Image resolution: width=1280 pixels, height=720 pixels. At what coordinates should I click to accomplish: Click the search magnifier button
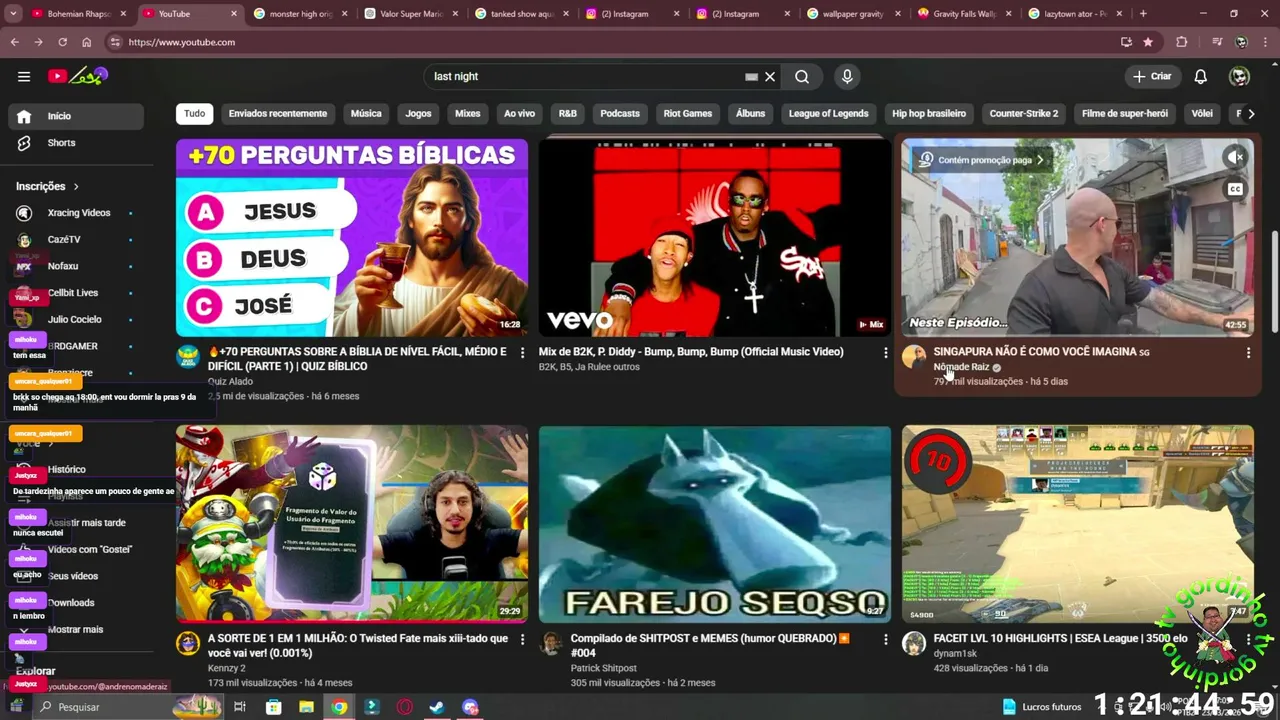[x=802, y=76]
